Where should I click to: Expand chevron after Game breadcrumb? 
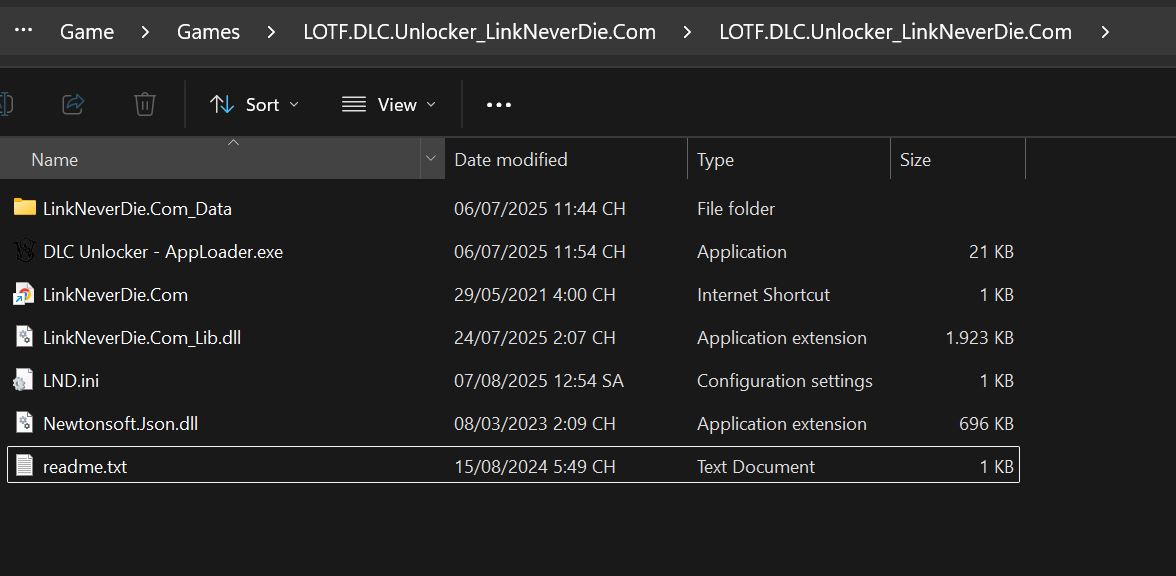(146, 32)
